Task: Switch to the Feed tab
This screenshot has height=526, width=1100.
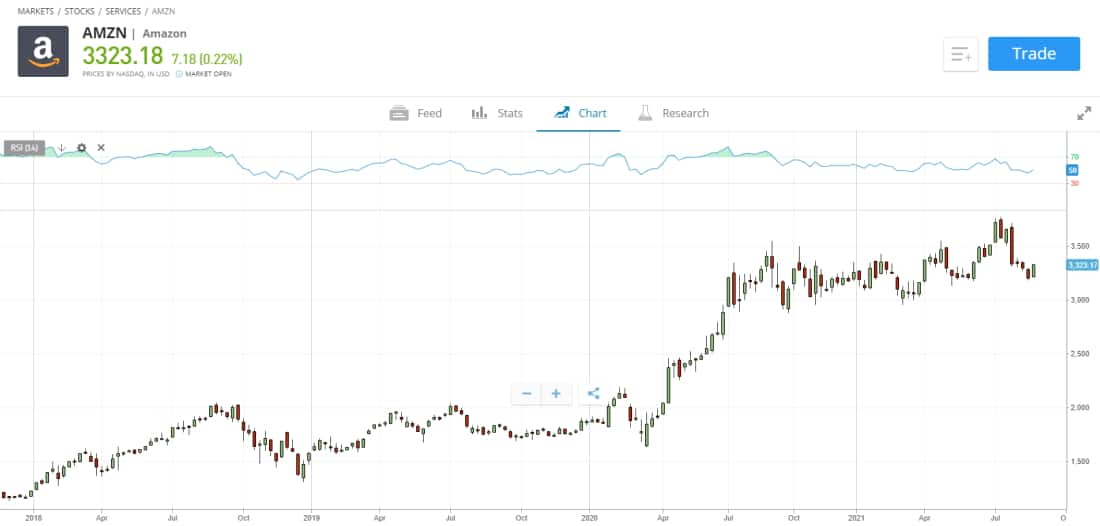Action: click(416, 113)
